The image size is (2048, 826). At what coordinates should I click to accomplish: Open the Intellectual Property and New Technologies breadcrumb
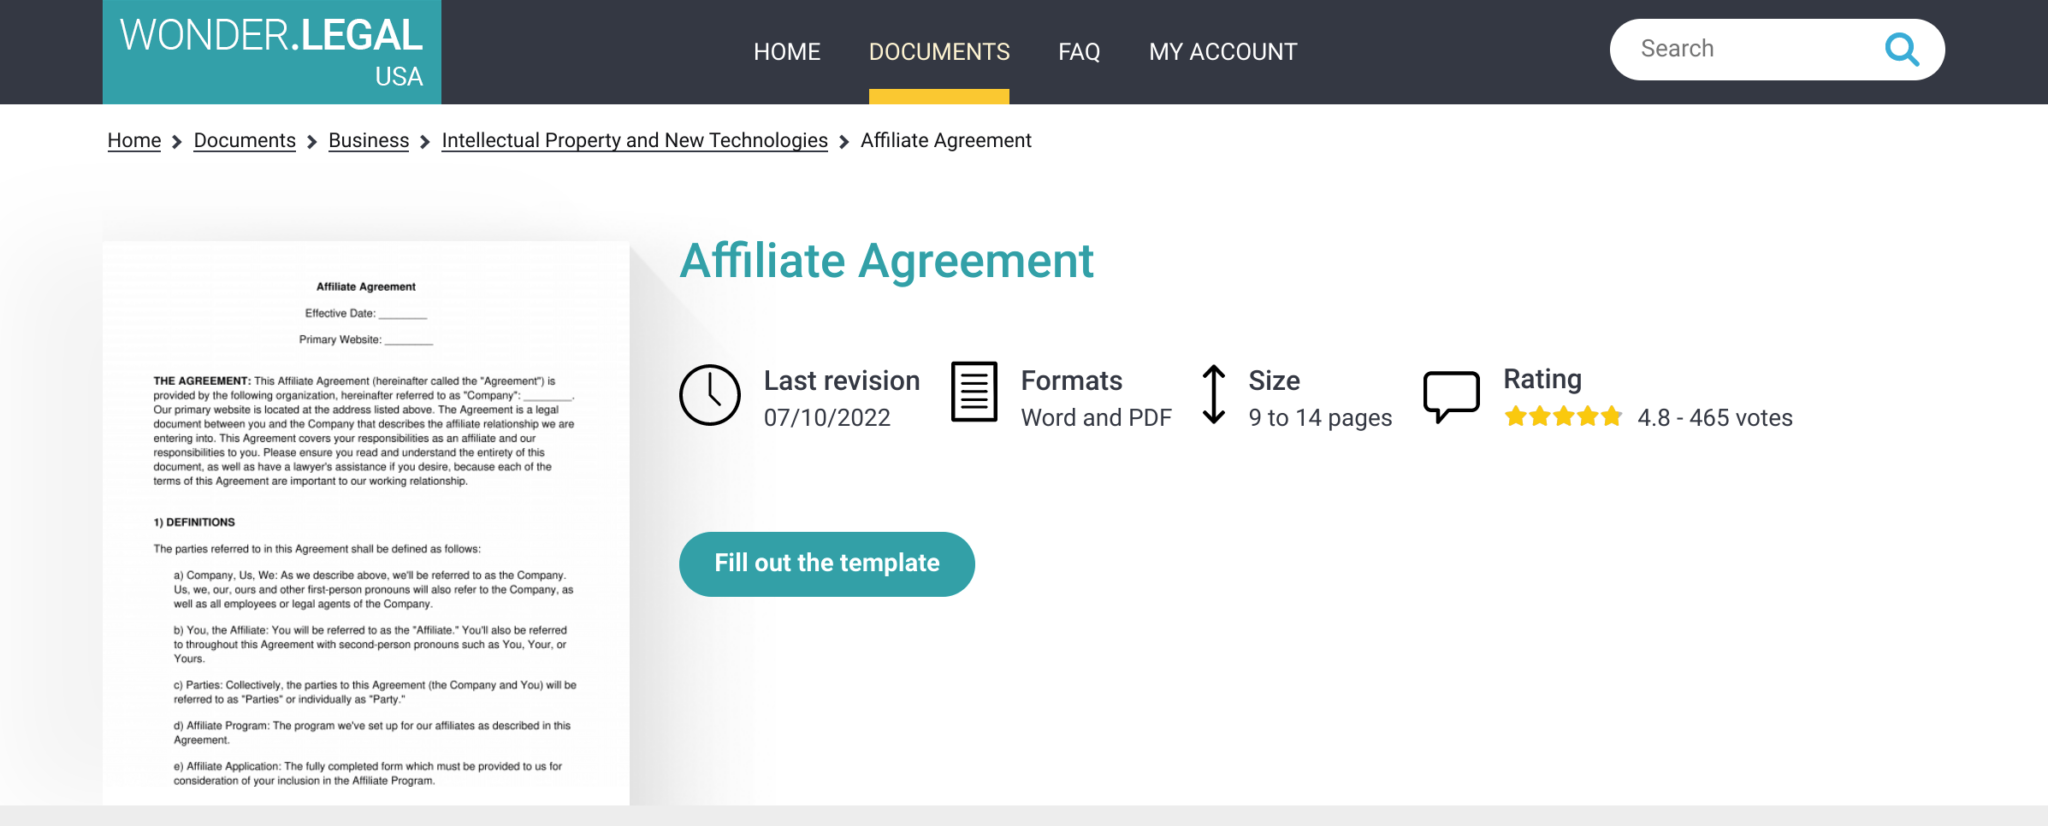point(634,140)
